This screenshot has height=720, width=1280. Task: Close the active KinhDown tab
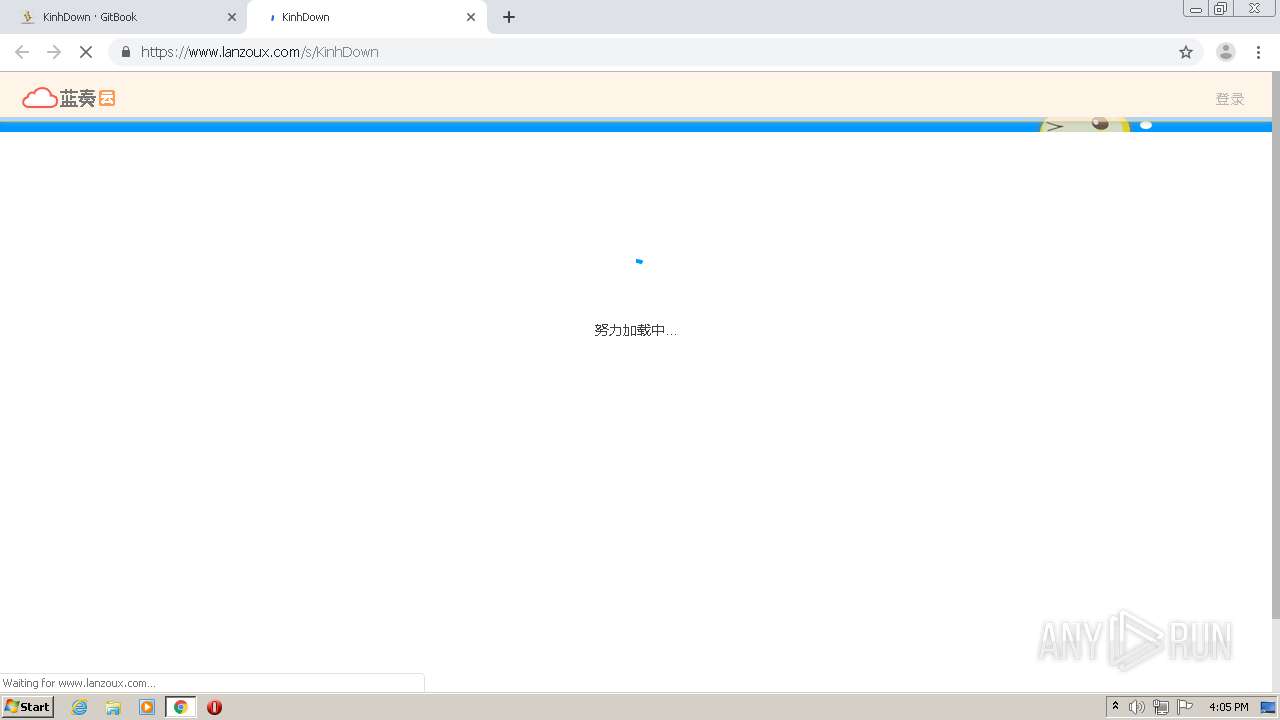point(471,17)
